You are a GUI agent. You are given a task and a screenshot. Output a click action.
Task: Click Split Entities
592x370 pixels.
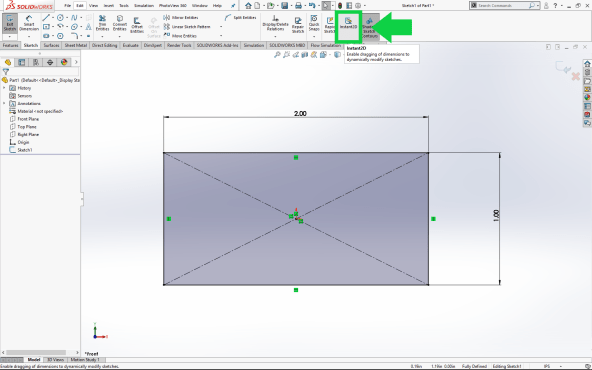coord(240,18)
